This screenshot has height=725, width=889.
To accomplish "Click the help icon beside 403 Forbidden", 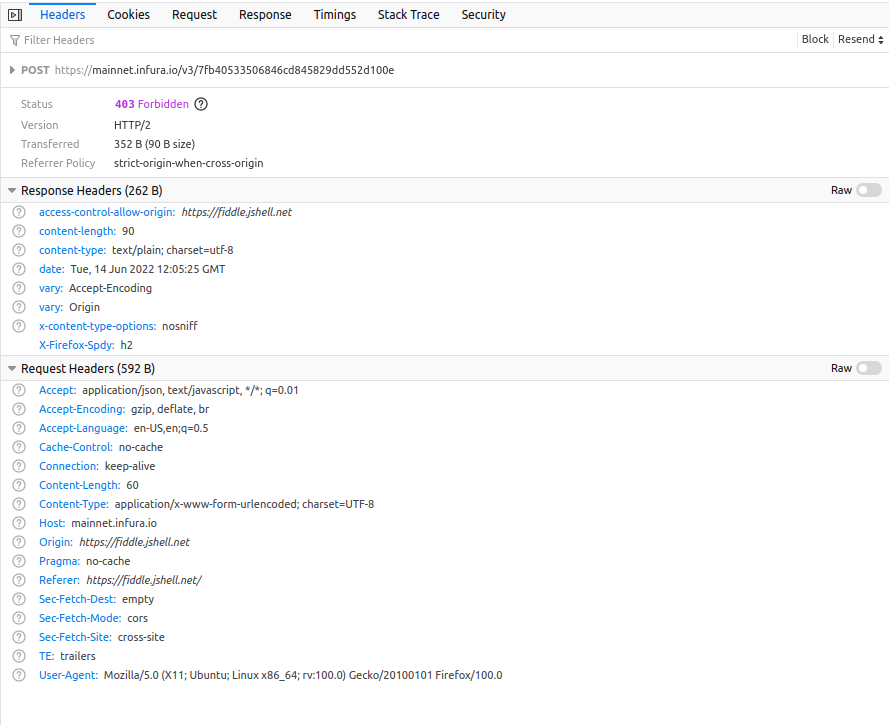I will pos(198,104).
